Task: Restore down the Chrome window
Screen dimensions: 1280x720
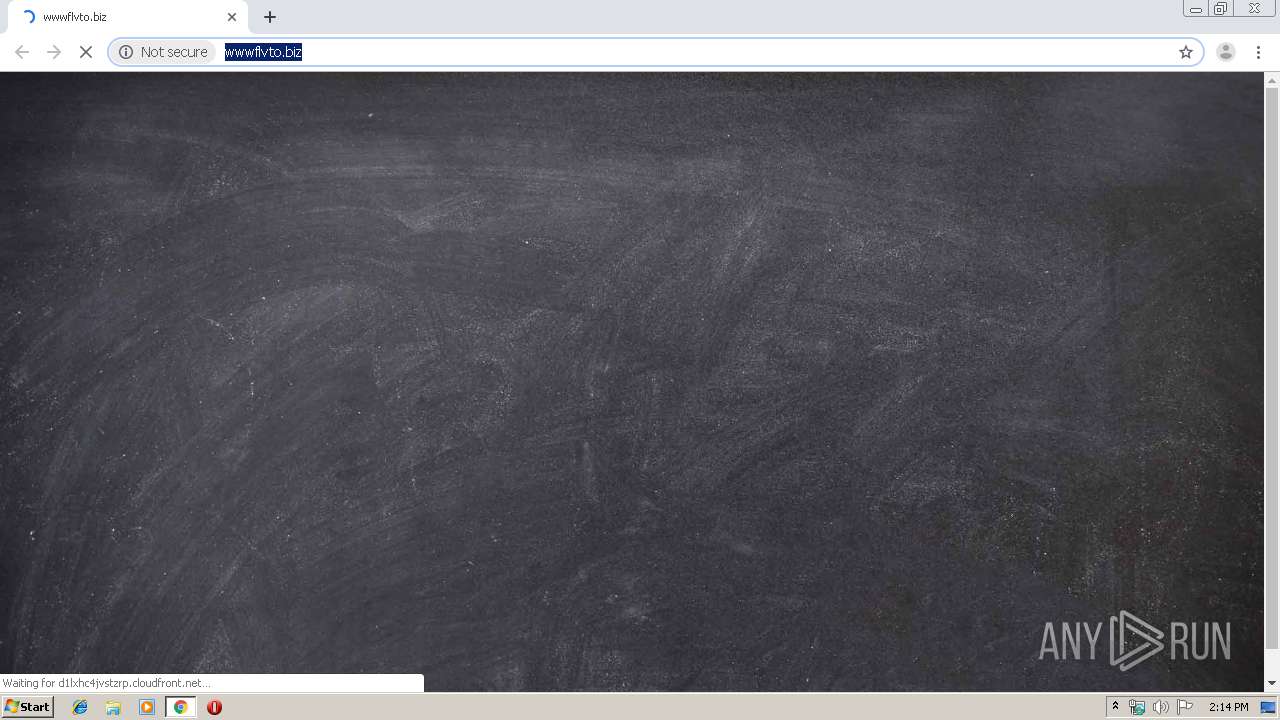Action: (1220, 9)
